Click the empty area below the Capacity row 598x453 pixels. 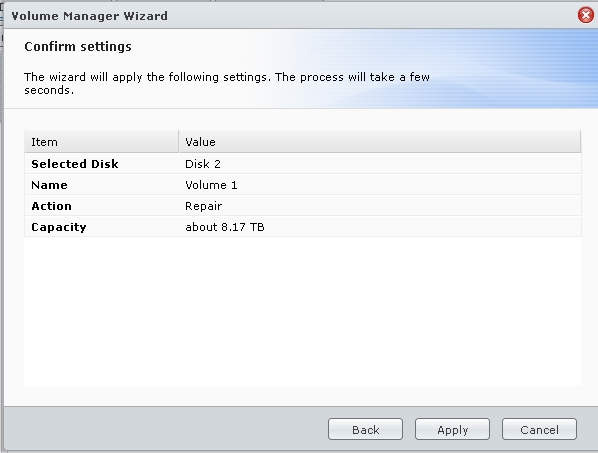pos(303,311)
